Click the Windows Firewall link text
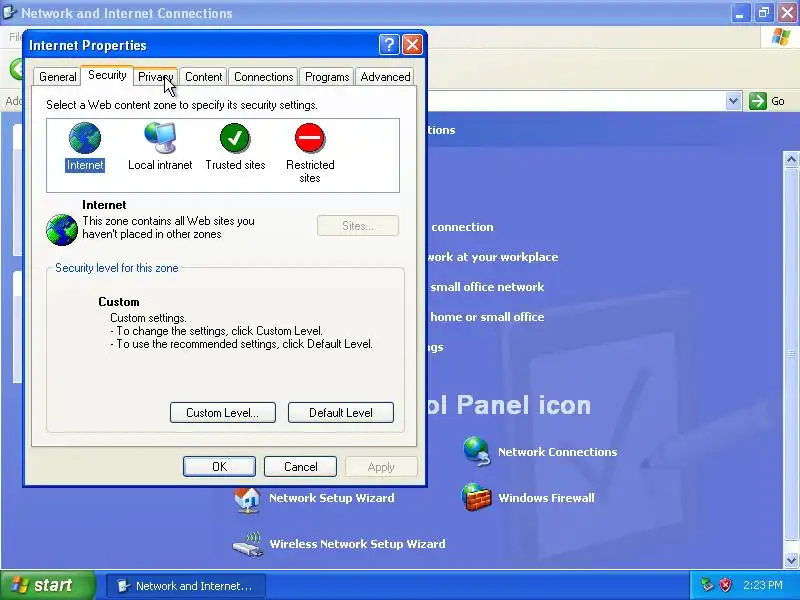 [x=546, y=498]
